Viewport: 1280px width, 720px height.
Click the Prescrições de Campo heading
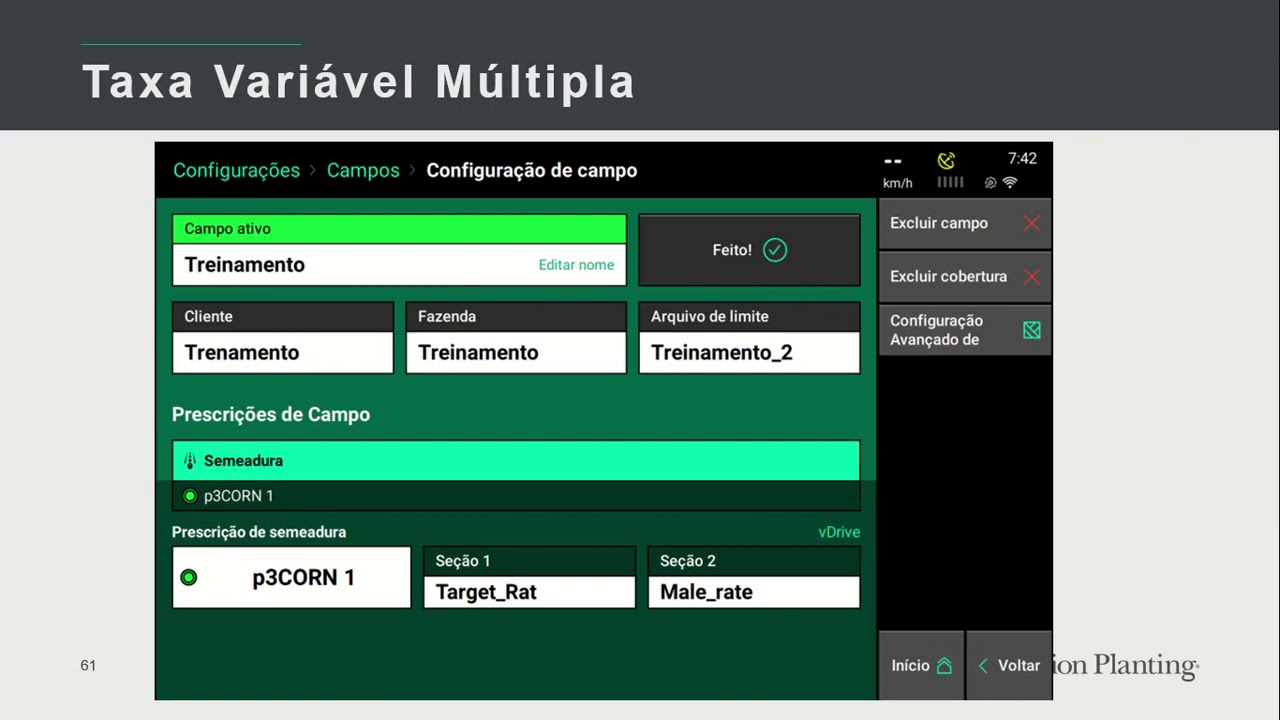pos(271,414)
